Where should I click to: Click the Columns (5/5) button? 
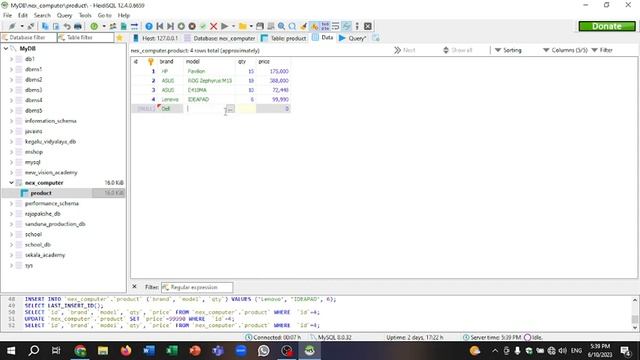pos(565,50)
